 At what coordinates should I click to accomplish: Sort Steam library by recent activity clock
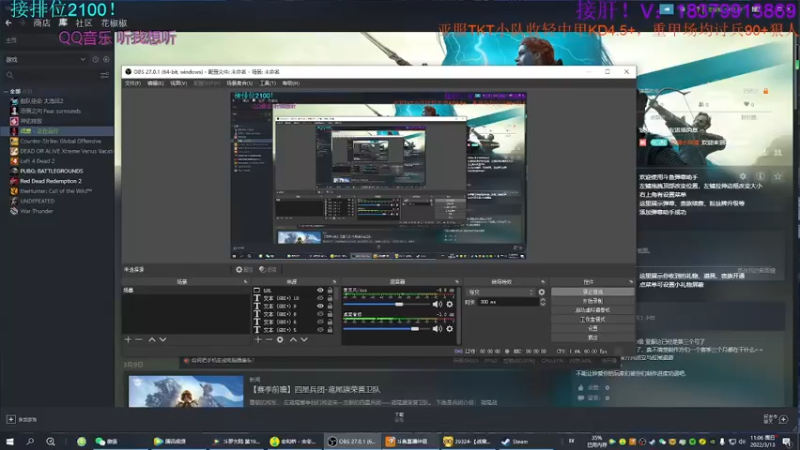pyautogui.click(x=95, y=60)
